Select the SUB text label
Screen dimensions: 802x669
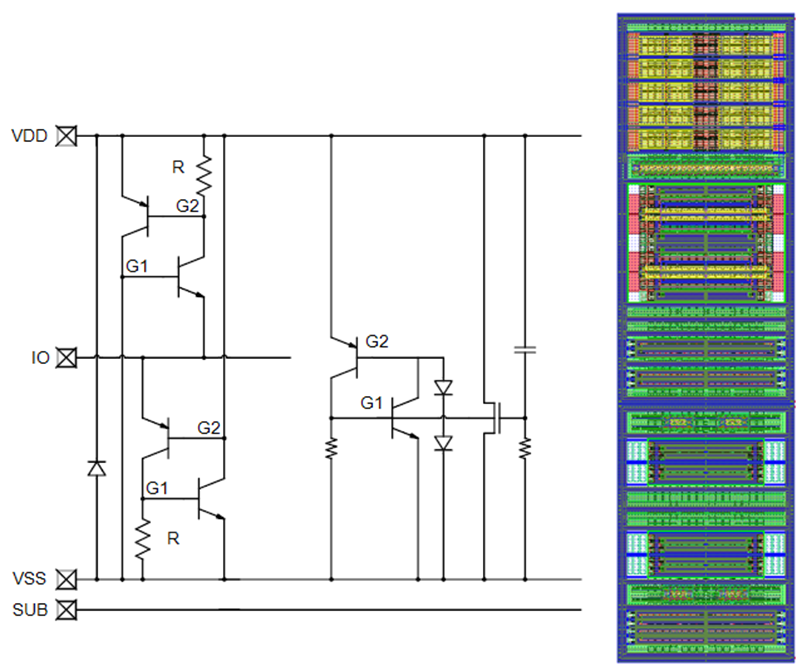29,609
